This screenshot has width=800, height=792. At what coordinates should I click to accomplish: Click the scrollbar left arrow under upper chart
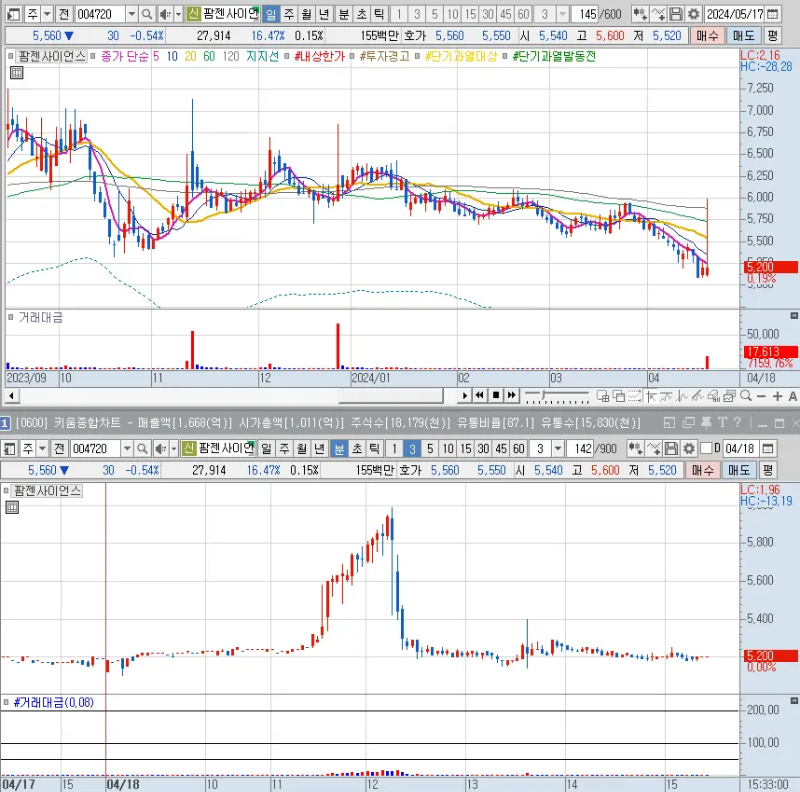[12, 395]
